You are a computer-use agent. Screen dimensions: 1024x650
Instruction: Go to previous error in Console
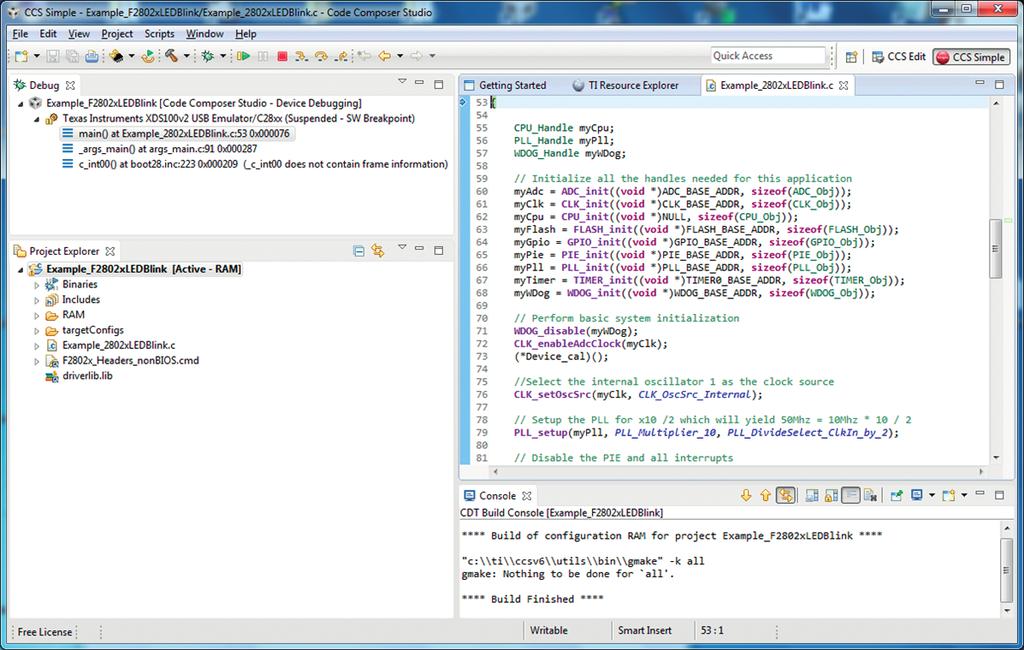[x=765, y=496]
